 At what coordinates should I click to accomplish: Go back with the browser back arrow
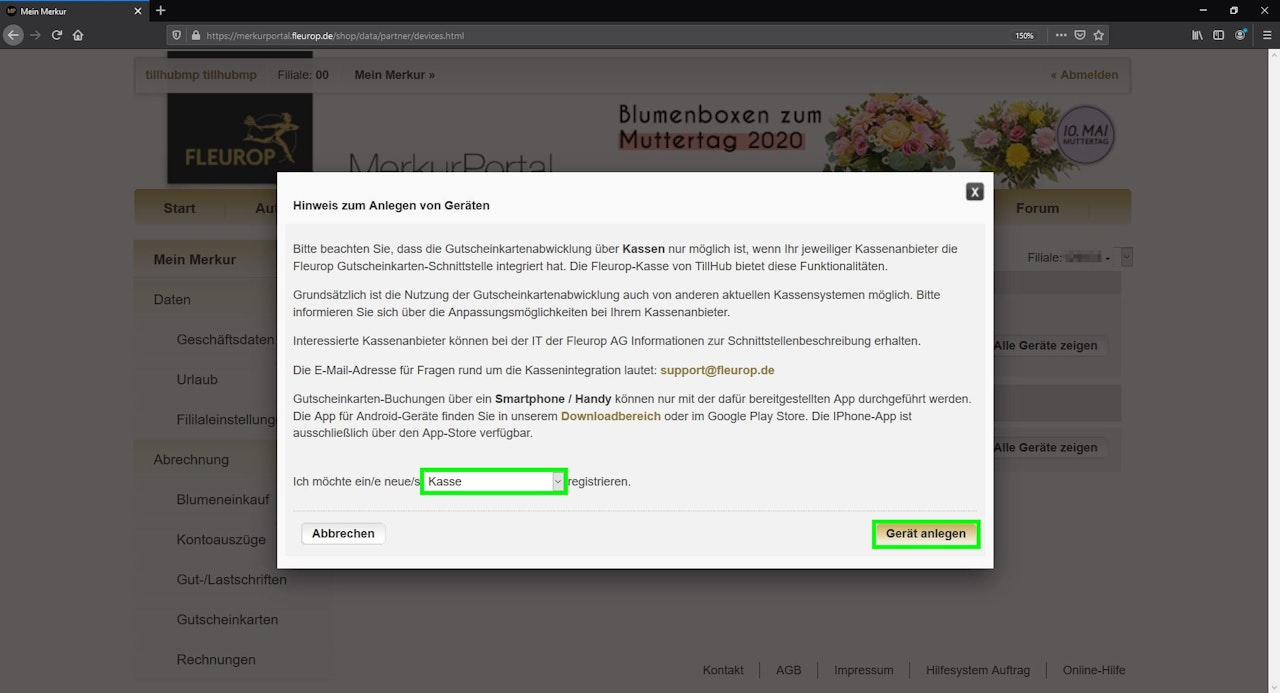13,35
